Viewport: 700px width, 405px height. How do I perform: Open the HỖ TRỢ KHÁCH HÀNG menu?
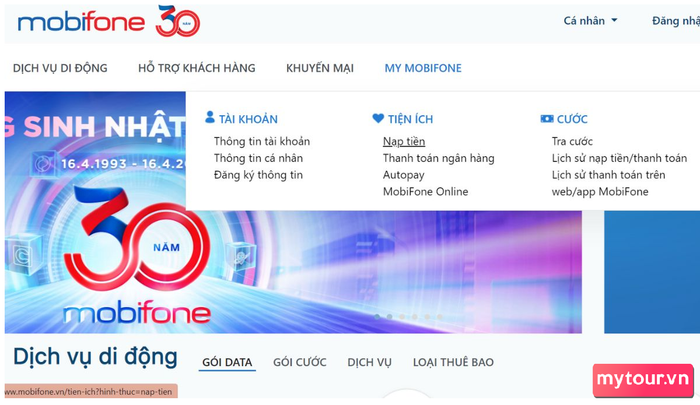[x=197, y=68]
